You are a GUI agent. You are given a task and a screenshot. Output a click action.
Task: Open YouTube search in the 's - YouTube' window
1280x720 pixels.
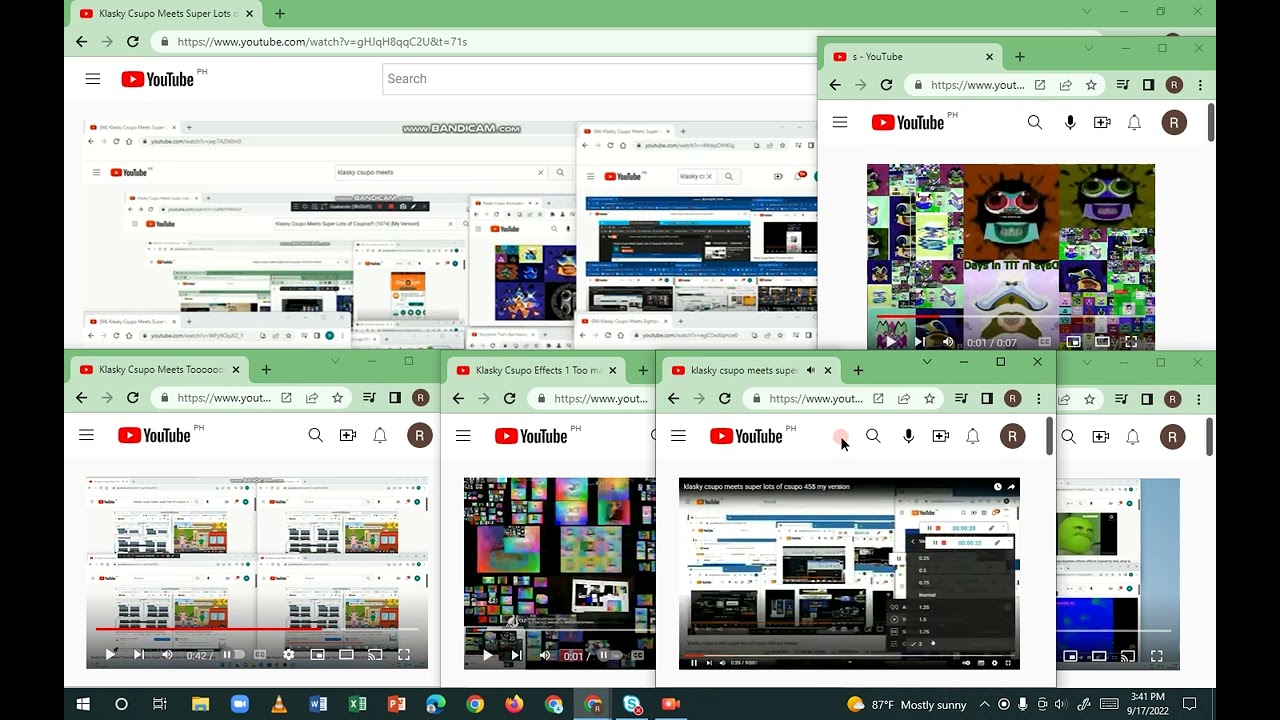point(1035,122)
